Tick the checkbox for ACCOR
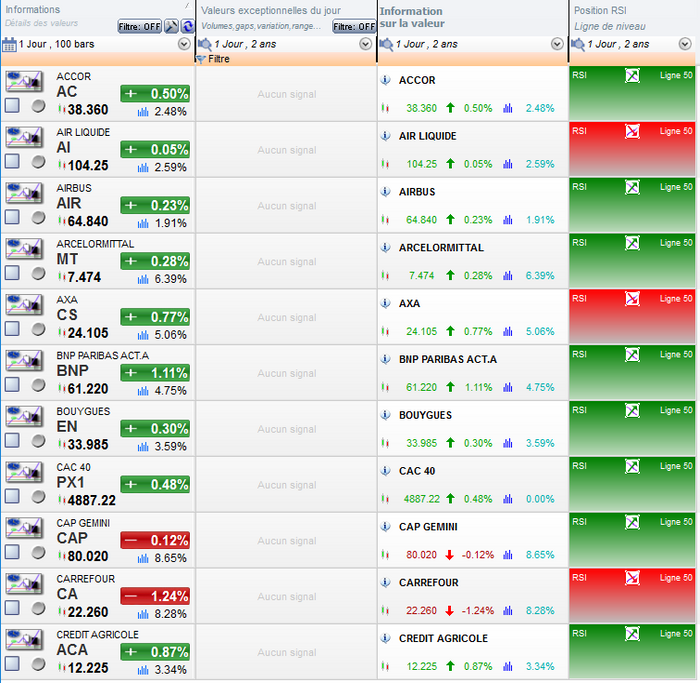The image size is (700, 683). pos(12,106)
